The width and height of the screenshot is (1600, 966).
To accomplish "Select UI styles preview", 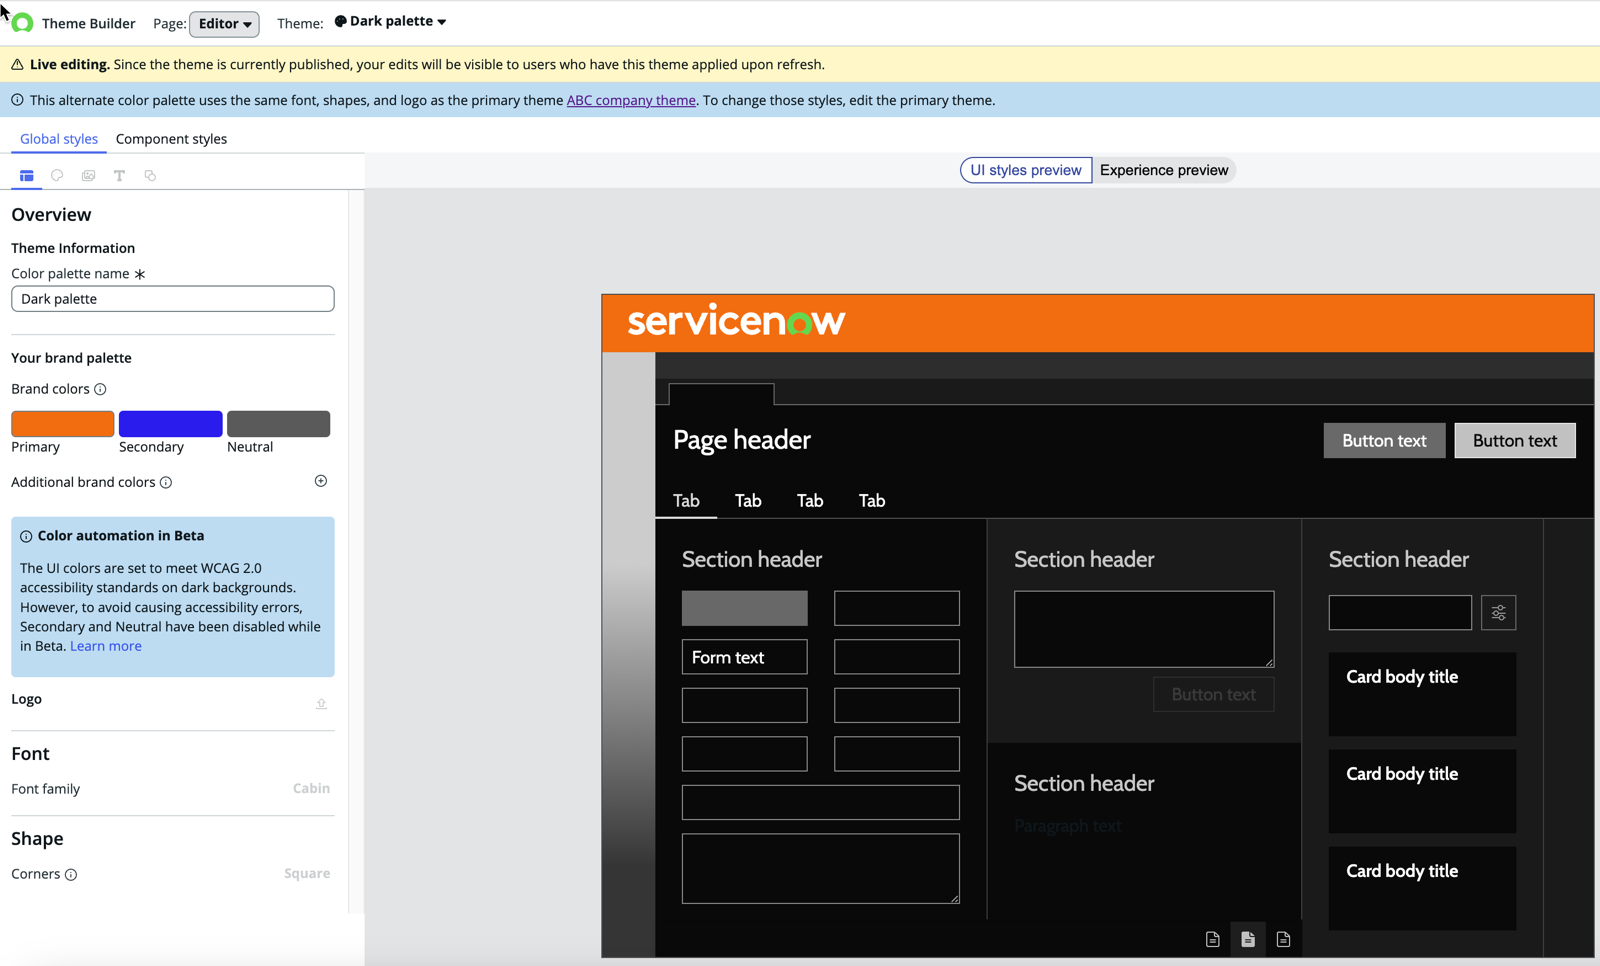I will pos(1026,170).
